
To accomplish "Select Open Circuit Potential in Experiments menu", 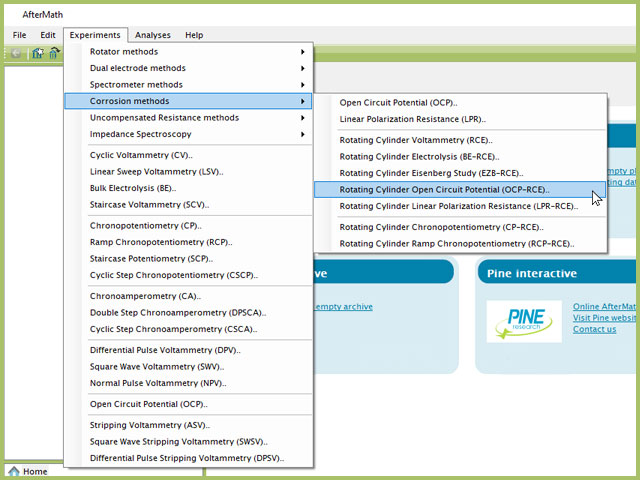I will tap(188, 404).
